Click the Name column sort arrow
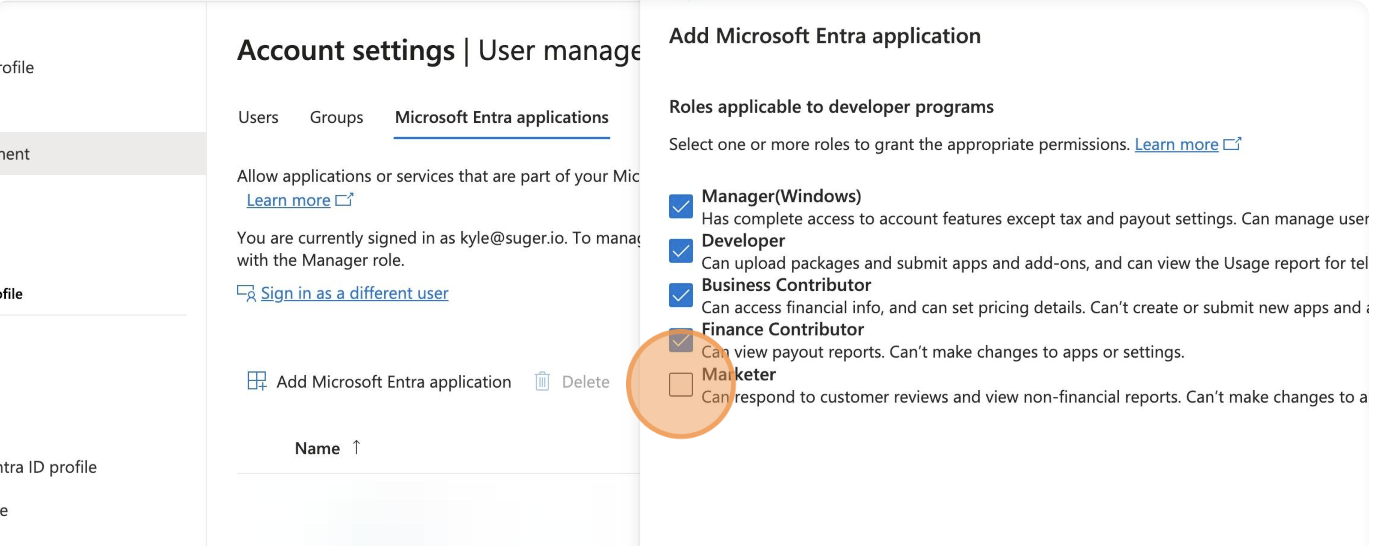Image resolution: width=1374 pixels, height=546 pixels. [356, 447]
